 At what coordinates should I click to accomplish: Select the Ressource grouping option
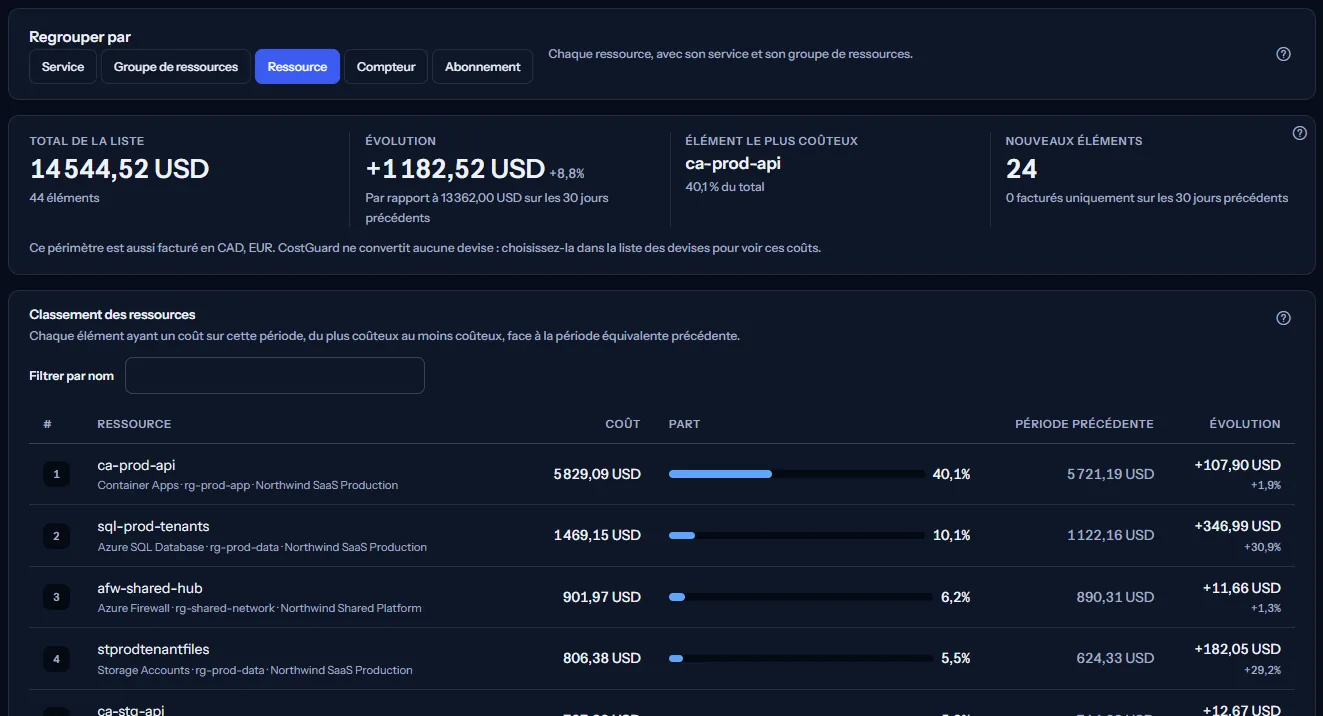pos(297,67)
